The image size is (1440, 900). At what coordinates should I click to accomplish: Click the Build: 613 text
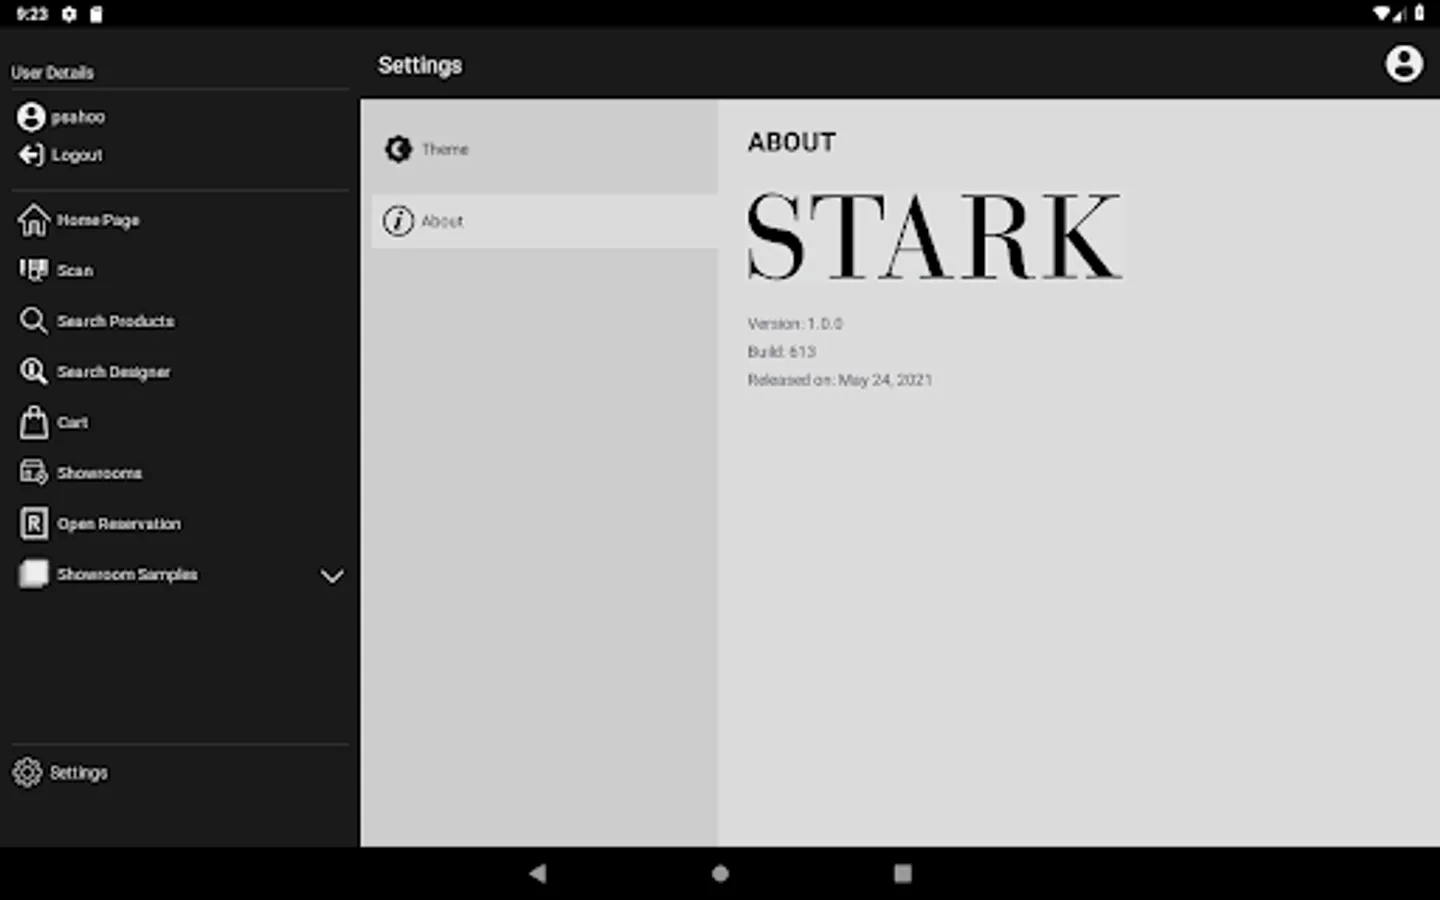point(782,352)
